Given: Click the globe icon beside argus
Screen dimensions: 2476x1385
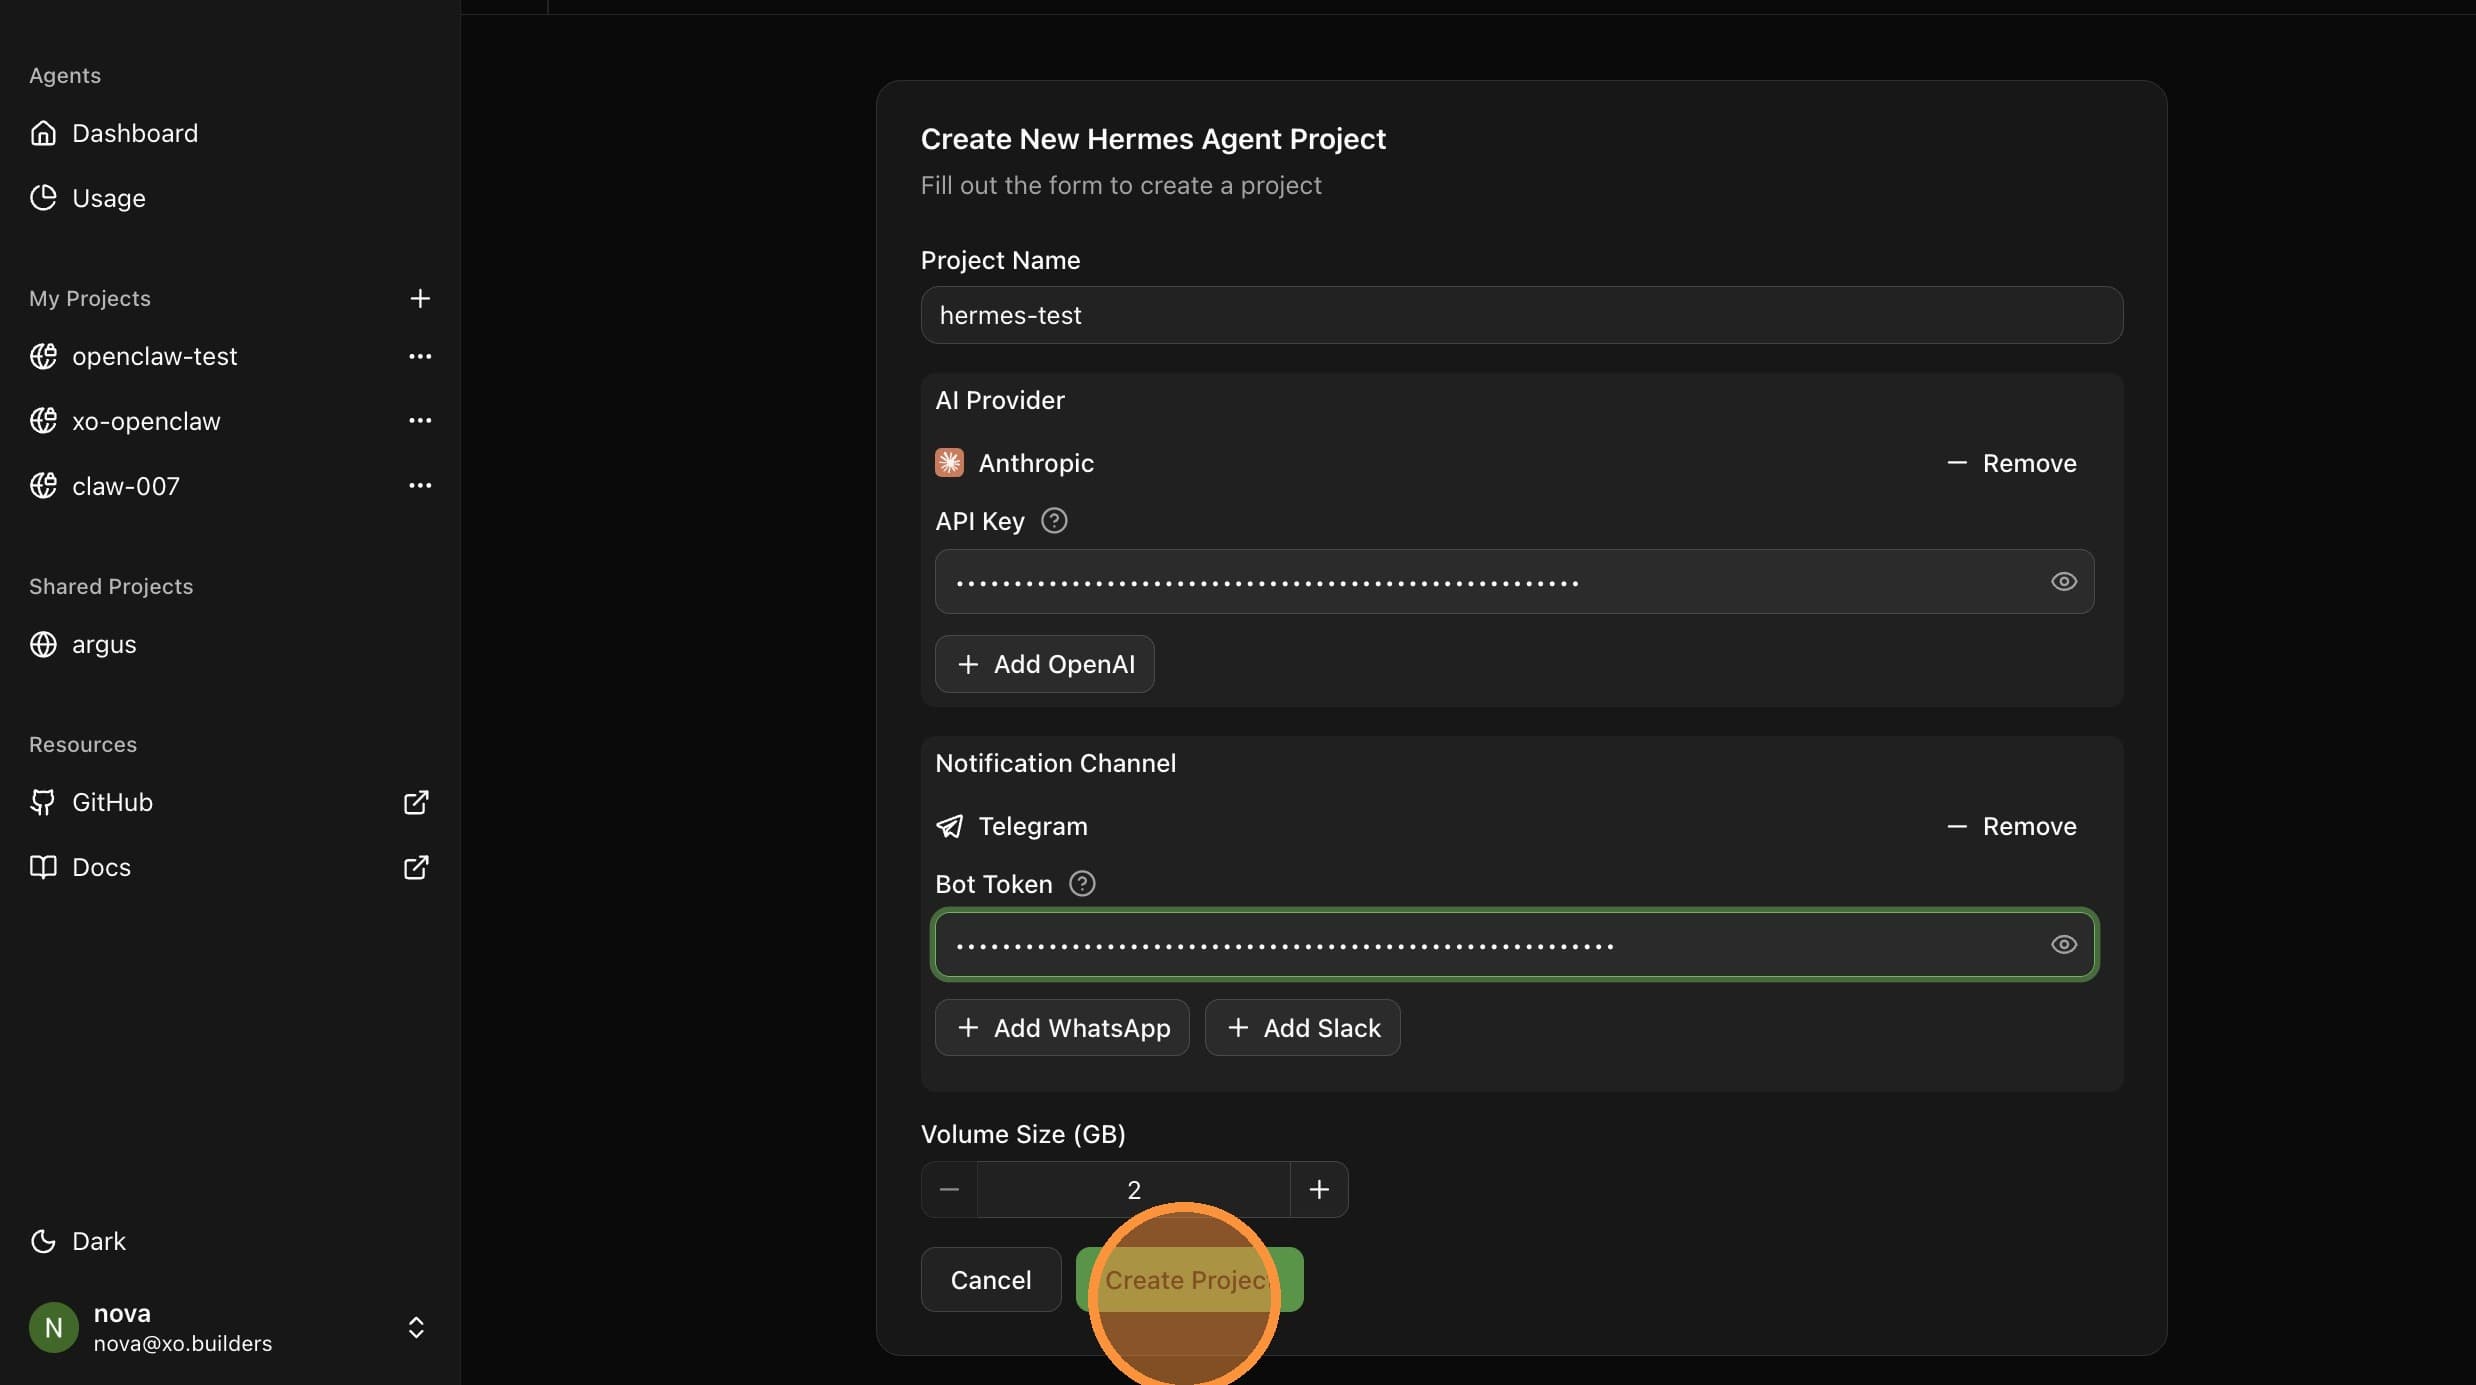Looking at the screenshot, I should pos(43,644).
